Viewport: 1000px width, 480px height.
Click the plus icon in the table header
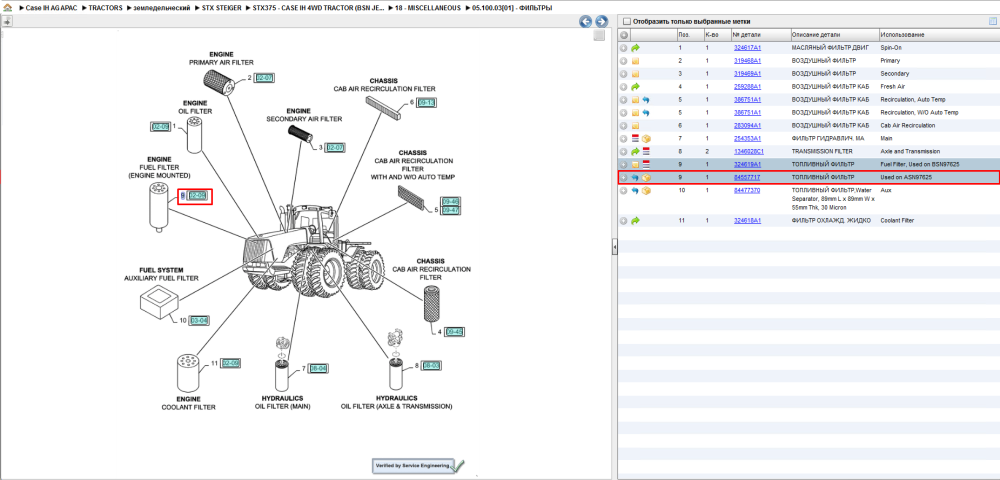point(624,34)
